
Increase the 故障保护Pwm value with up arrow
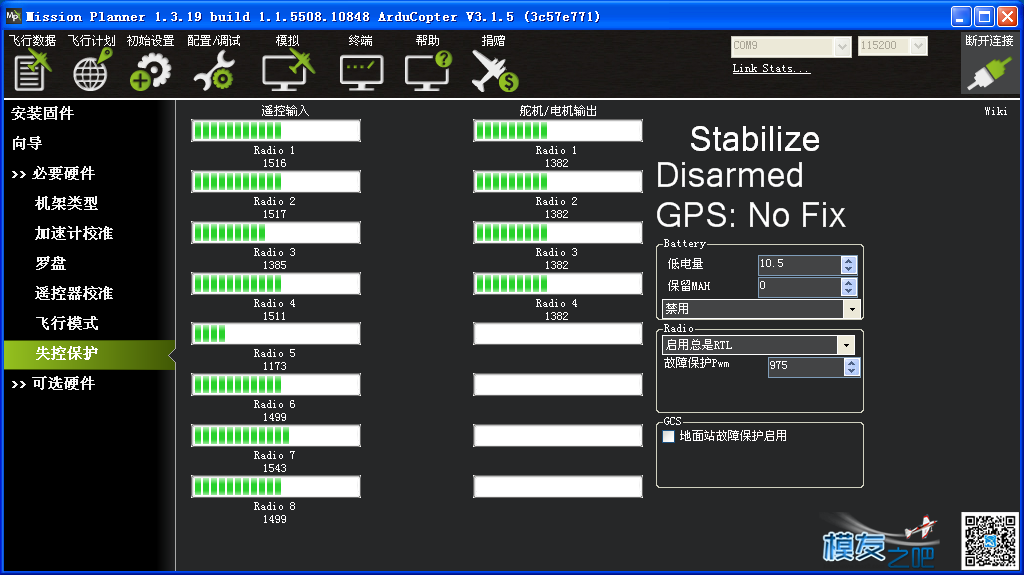click(851, 363)
